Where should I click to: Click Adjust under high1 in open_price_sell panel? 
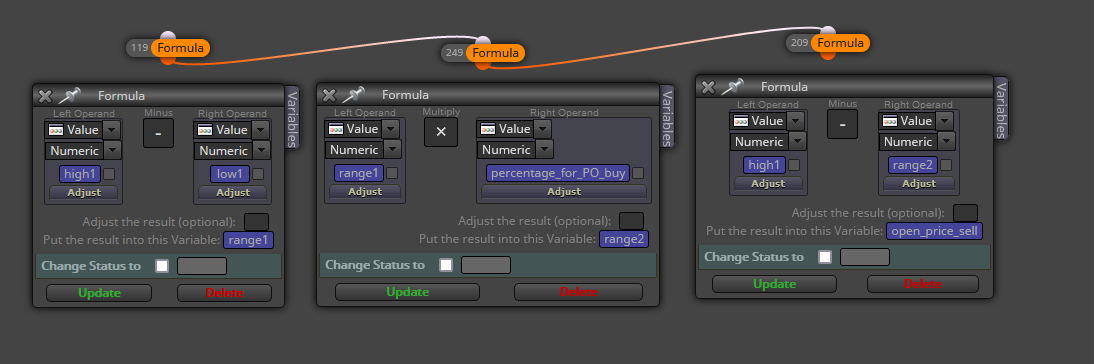768,183
